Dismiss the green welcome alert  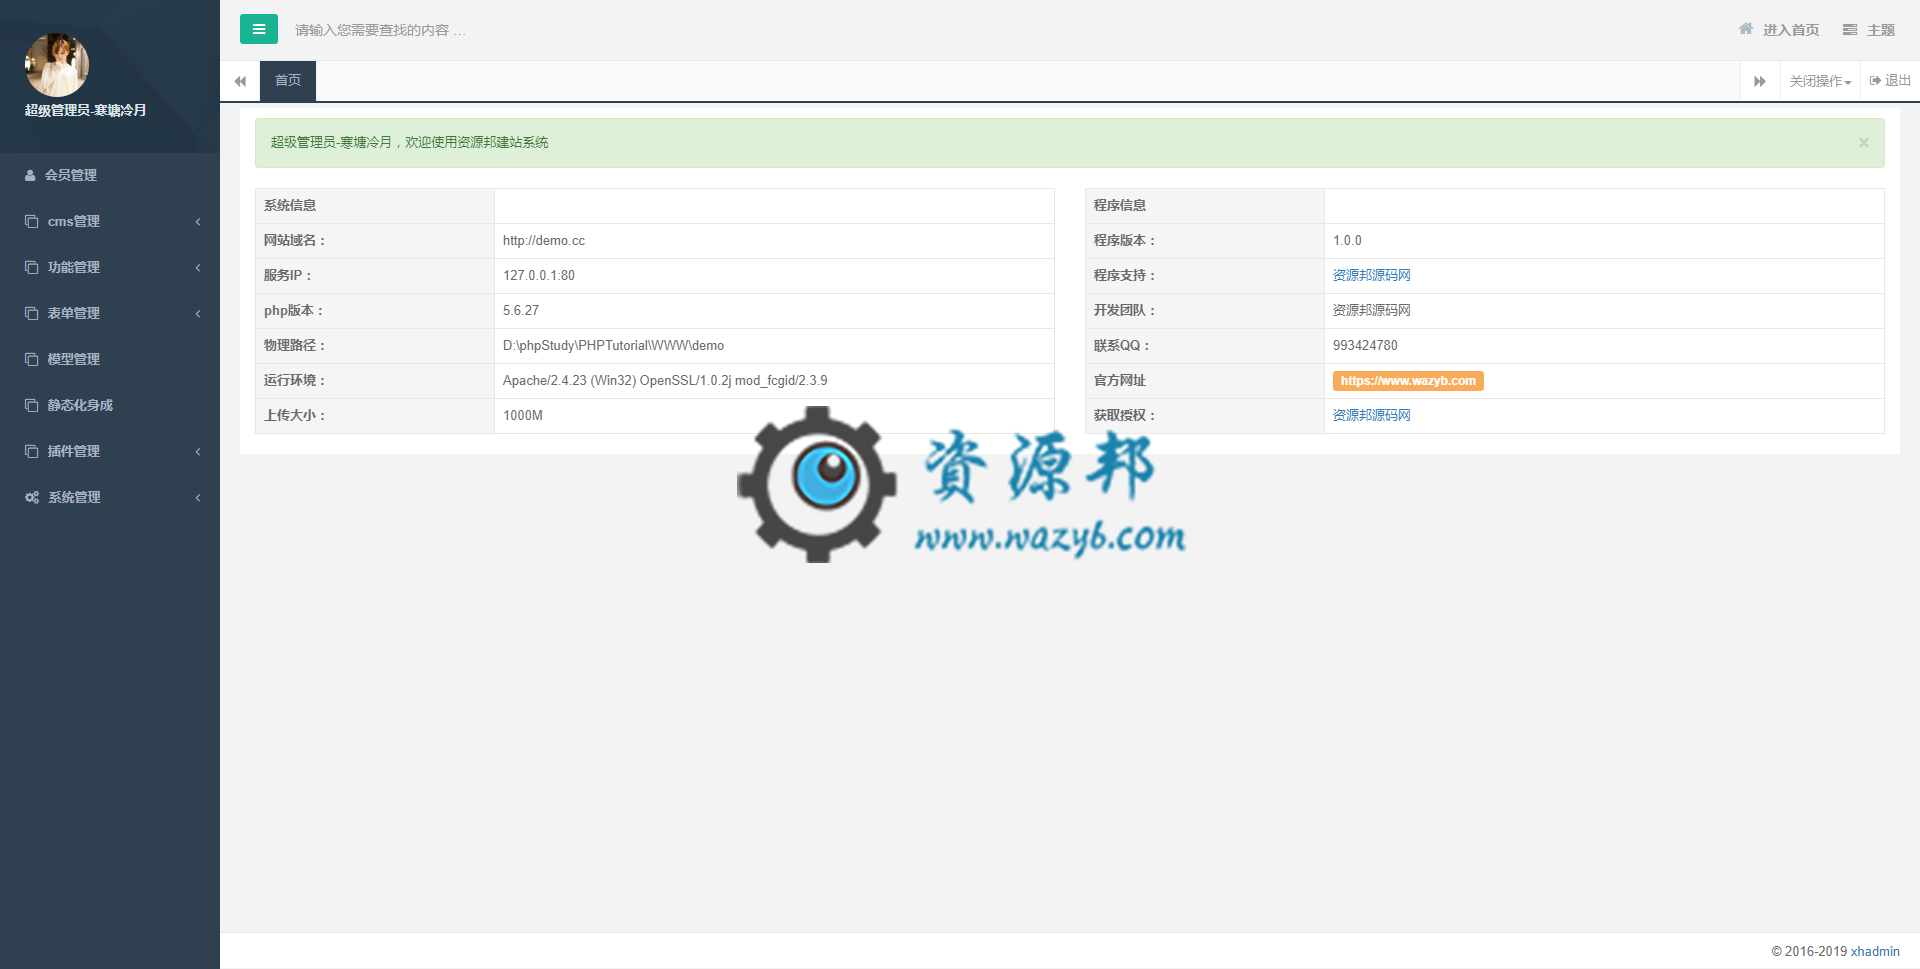tap(1864, 143)
